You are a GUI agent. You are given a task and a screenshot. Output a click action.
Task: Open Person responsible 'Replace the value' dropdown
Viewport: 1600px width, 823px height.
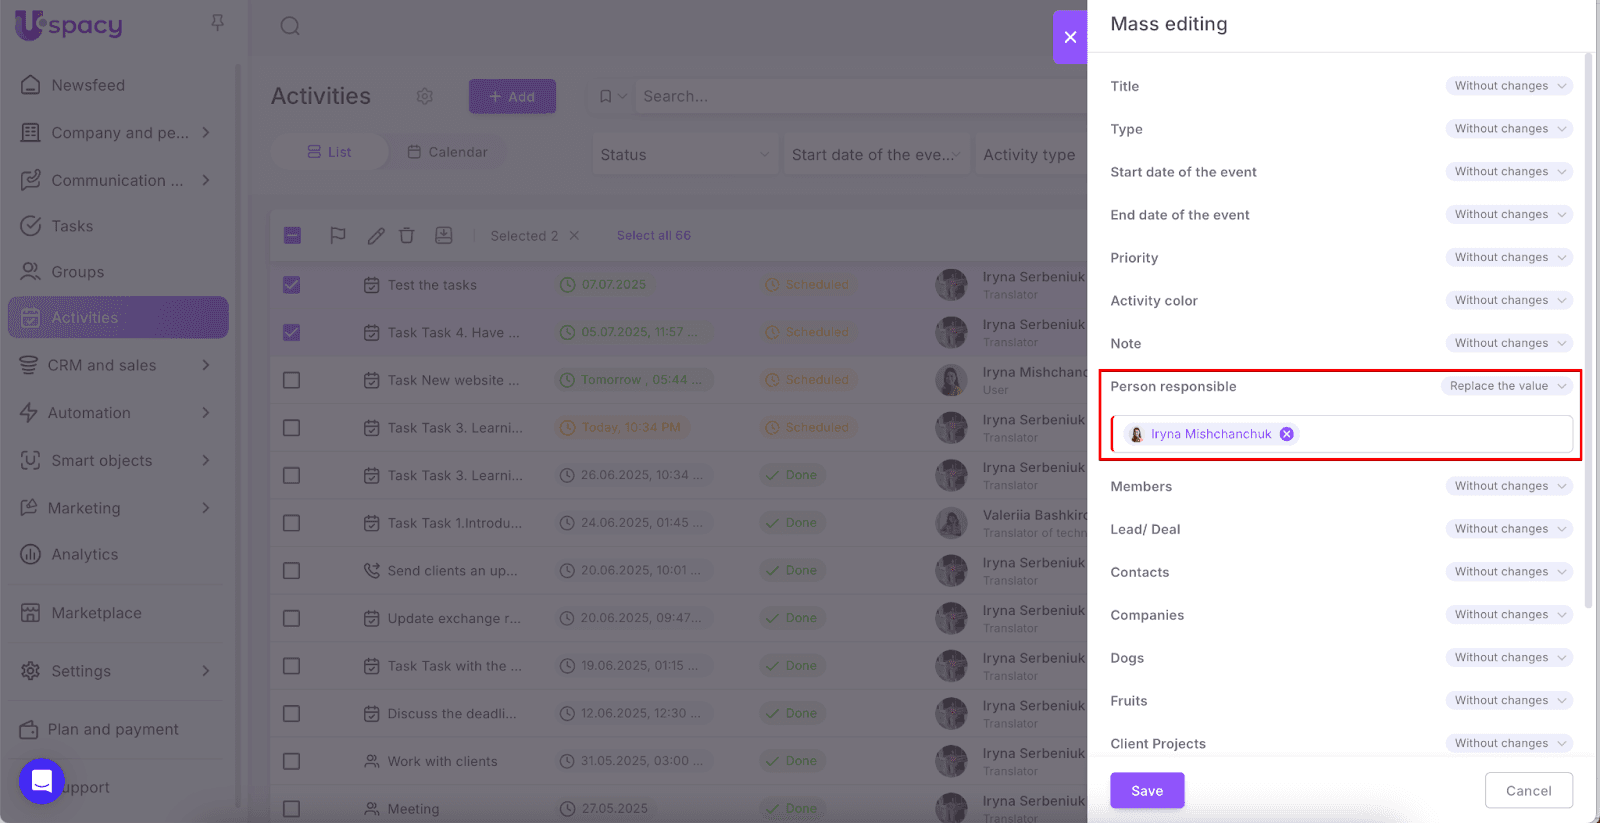[1506, 386]
